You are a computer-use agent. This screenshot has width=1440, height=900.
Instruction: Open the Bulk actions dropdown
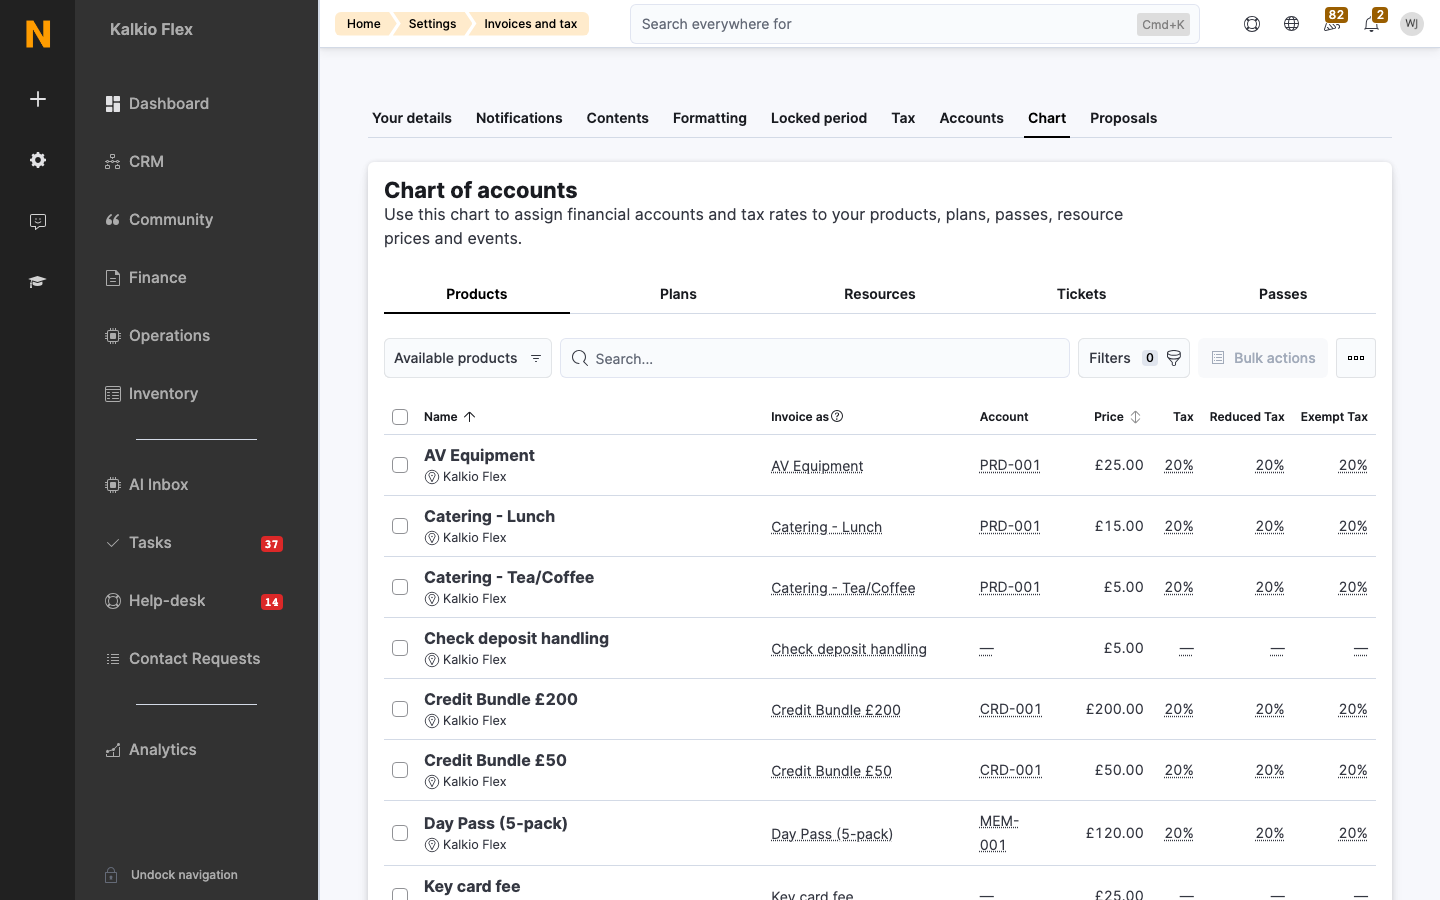[1263, 358]
